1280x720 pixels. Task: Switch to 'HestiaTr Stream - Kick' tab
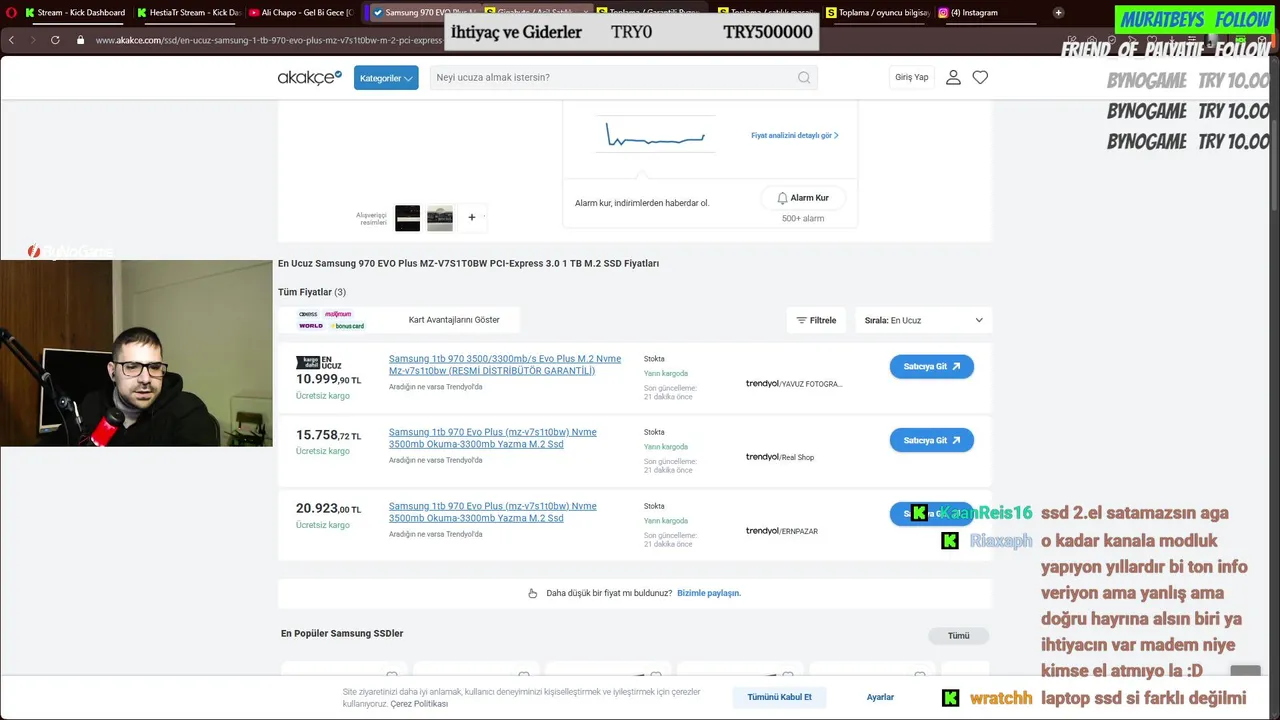(188, 13)
